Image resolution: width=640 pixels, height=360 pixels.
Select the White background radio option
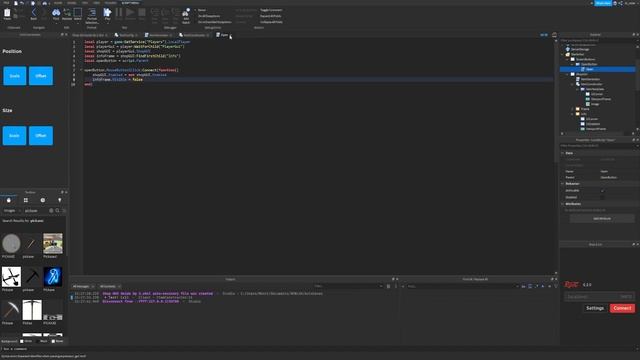click(22, 341)
